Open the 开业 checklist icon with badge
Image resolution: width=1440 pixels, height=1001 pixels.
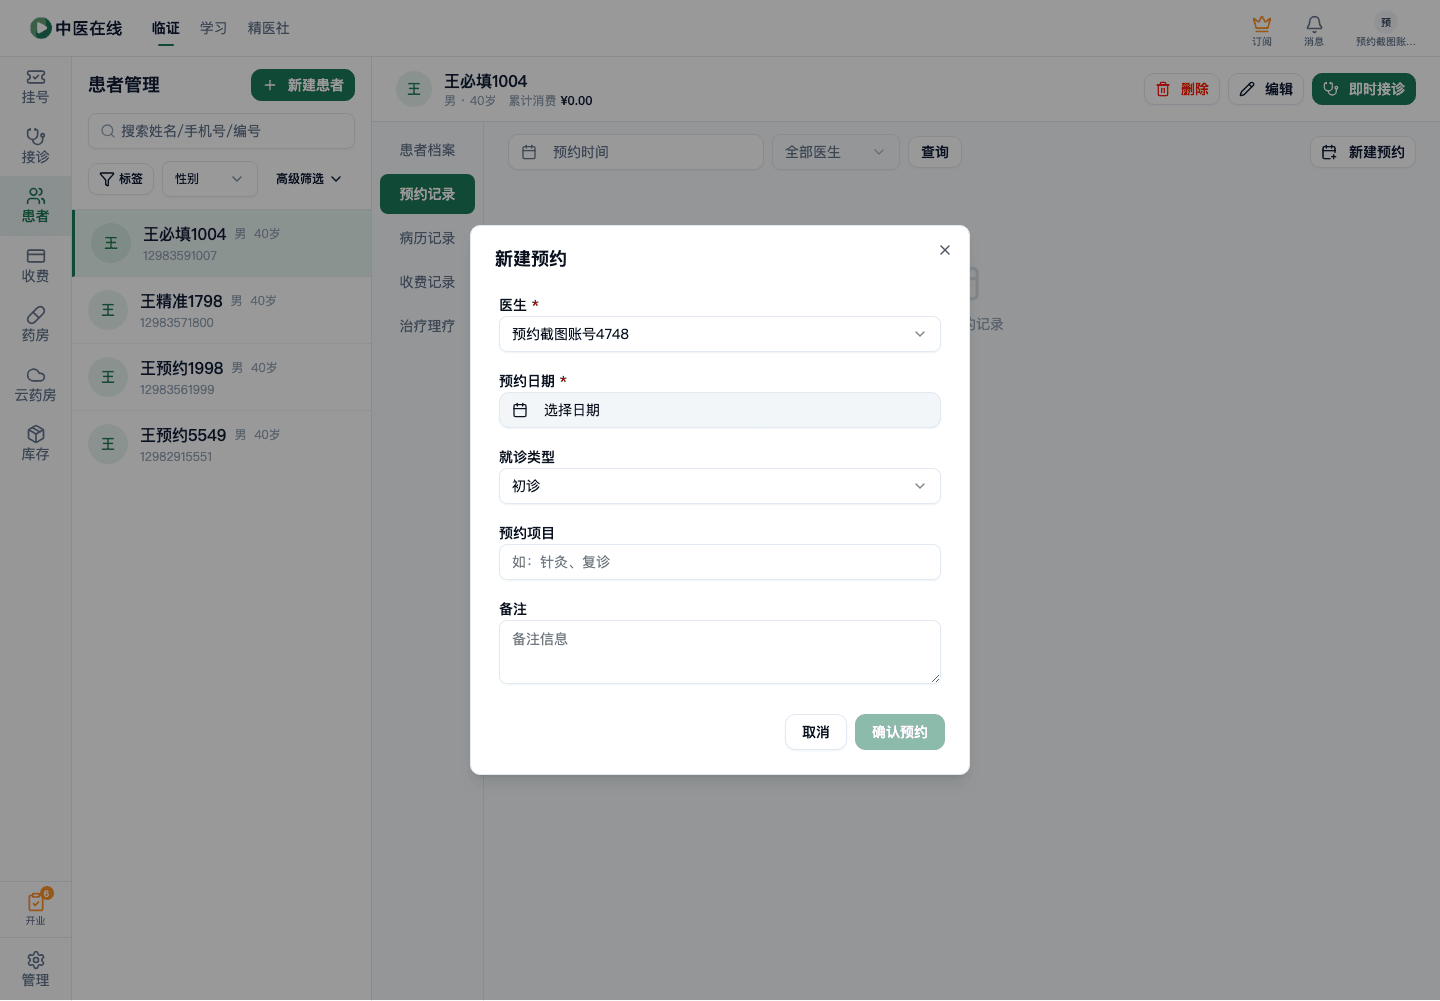pos(36,908)
